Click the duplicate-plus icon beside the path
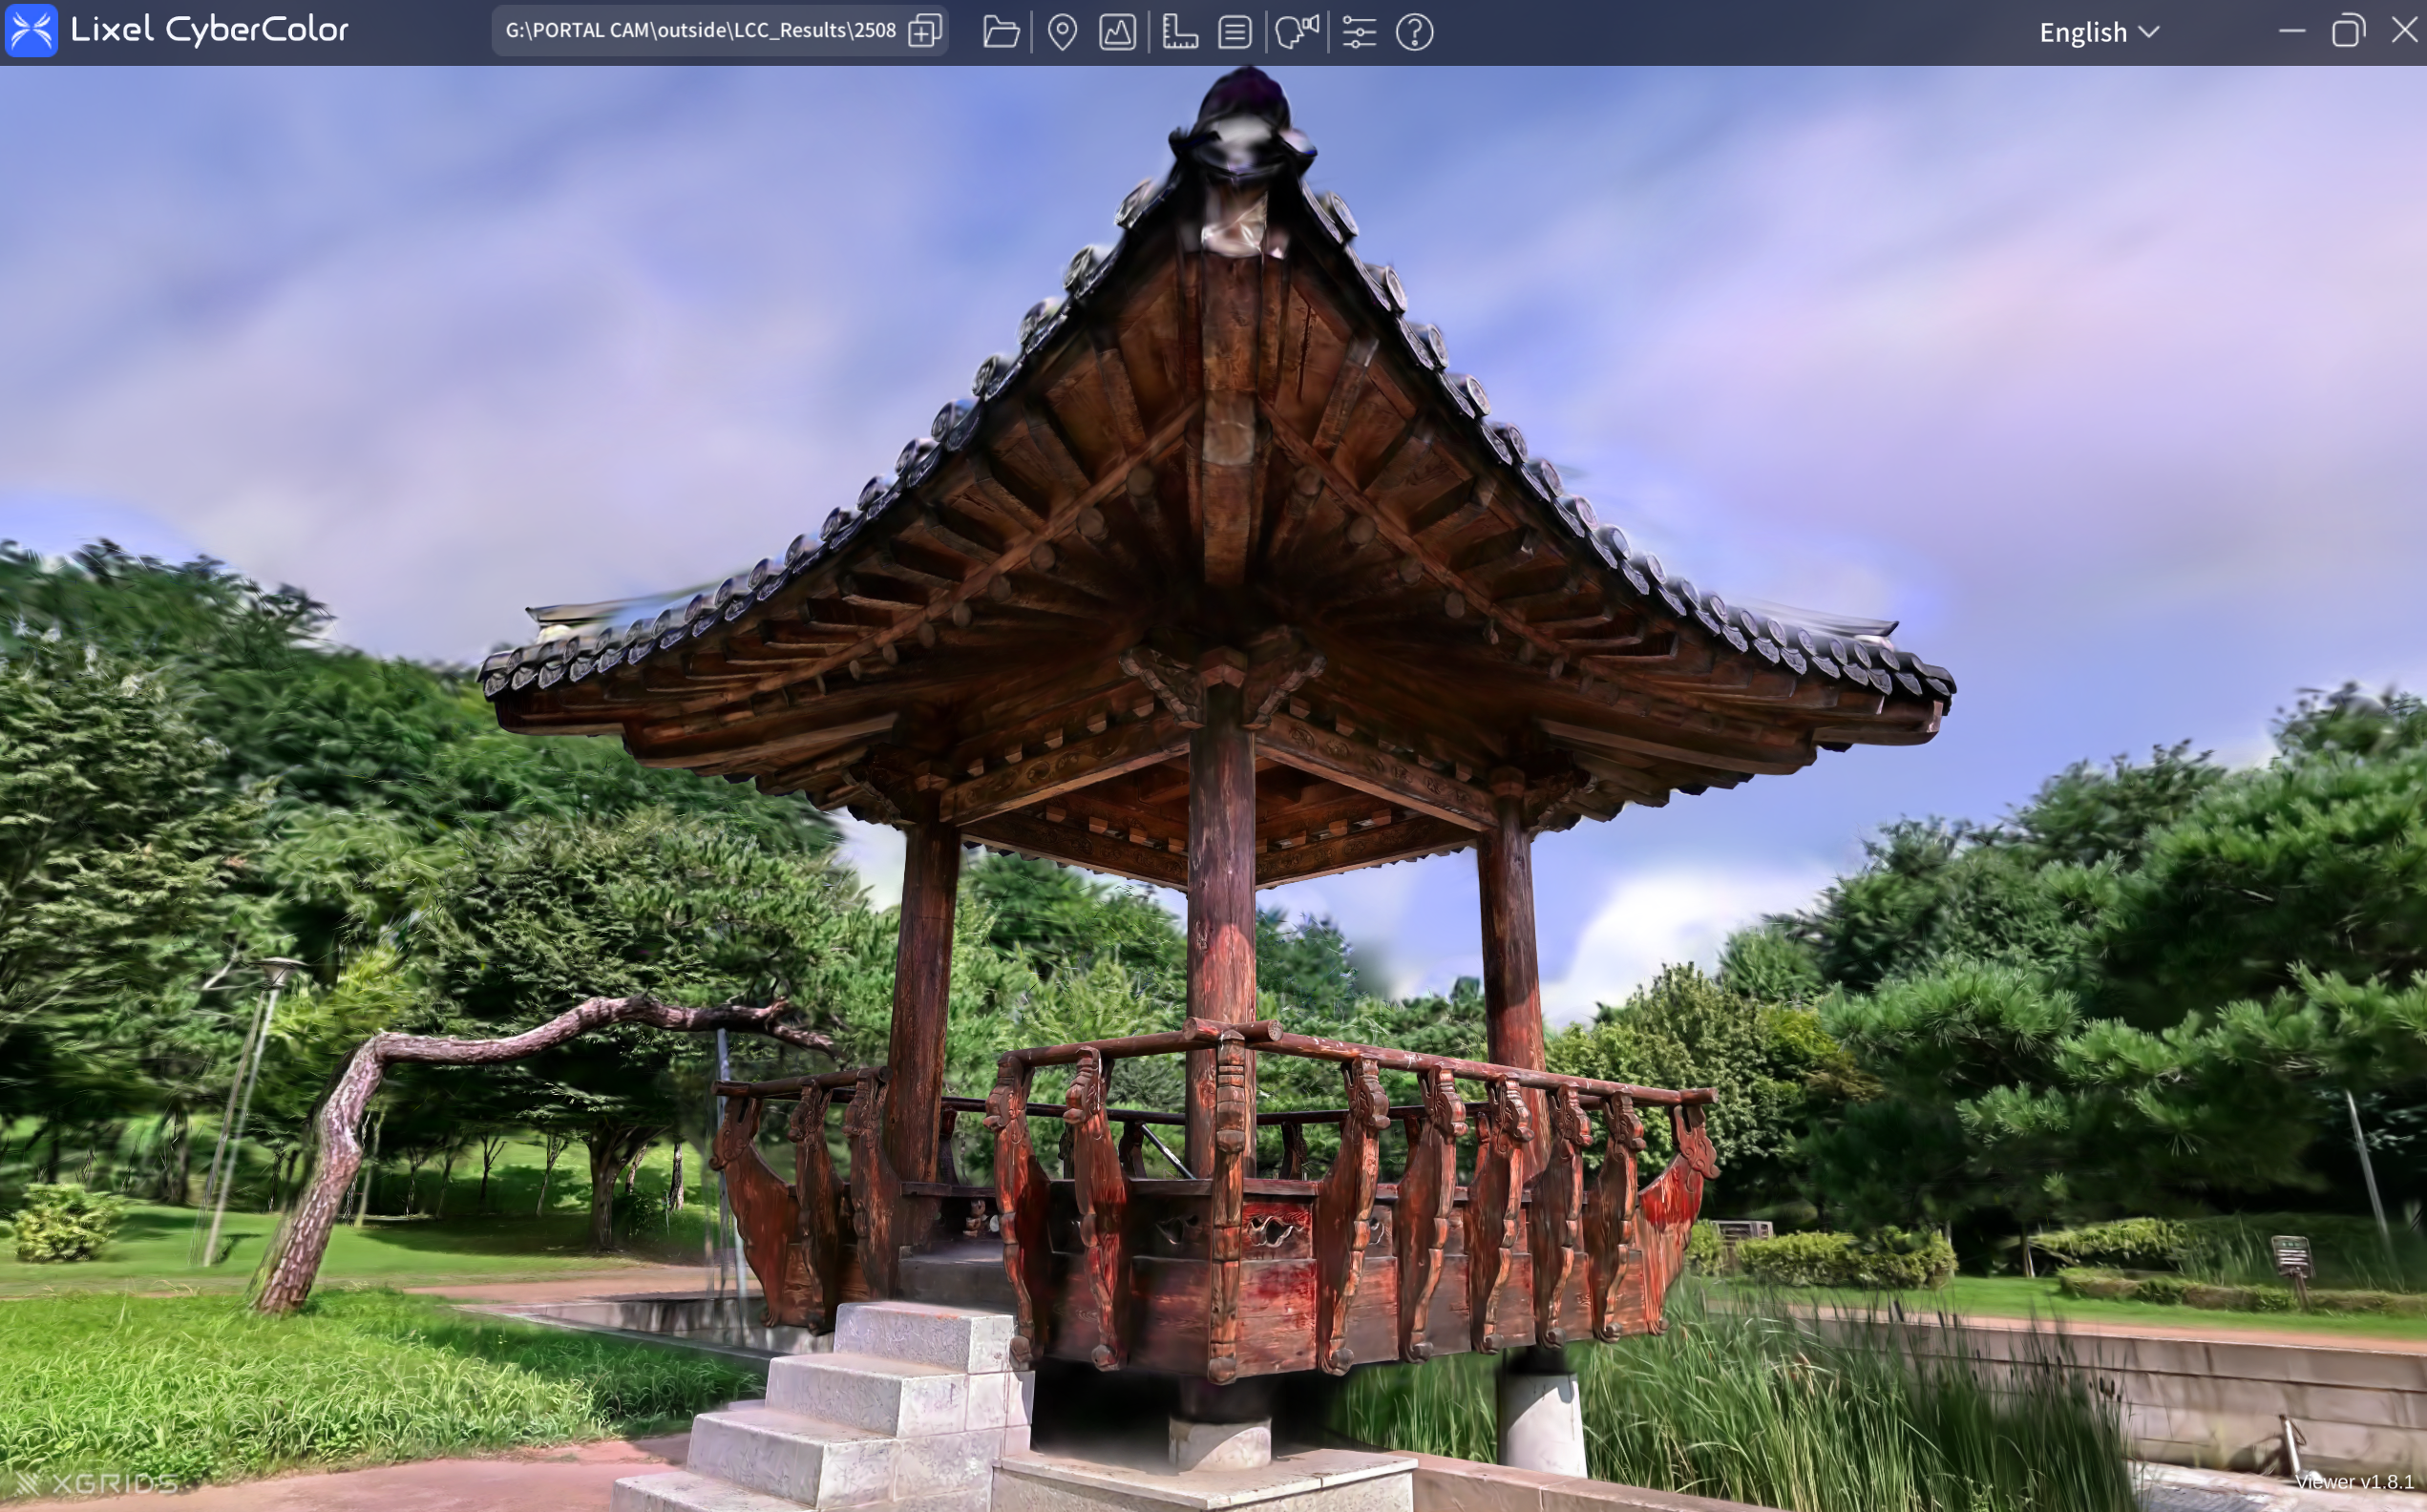This screenshot has height=1512, width=2427. click(925, 31)
